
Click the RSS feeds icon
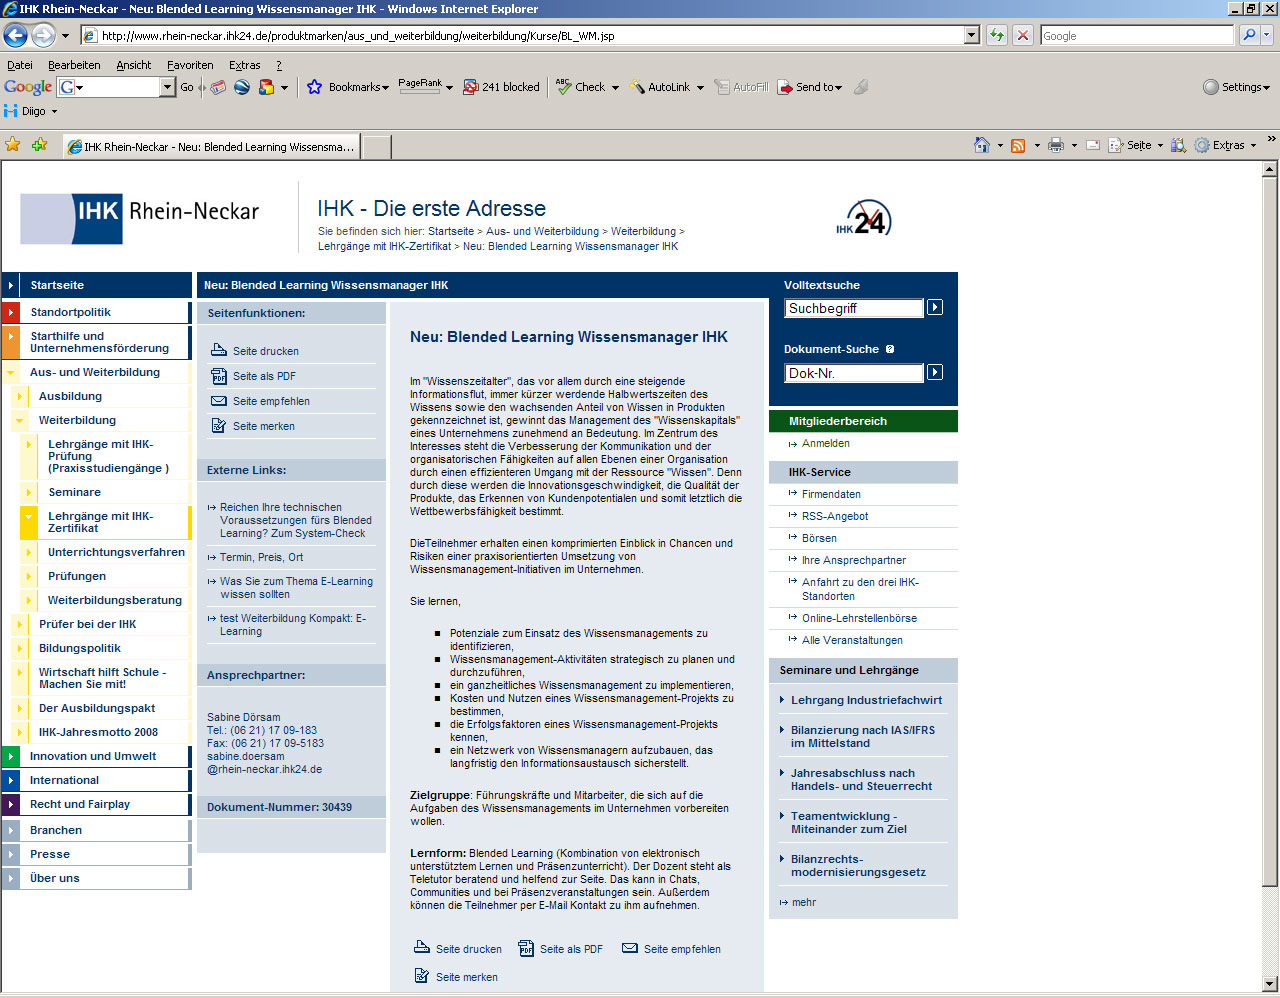click(1018, 145)
